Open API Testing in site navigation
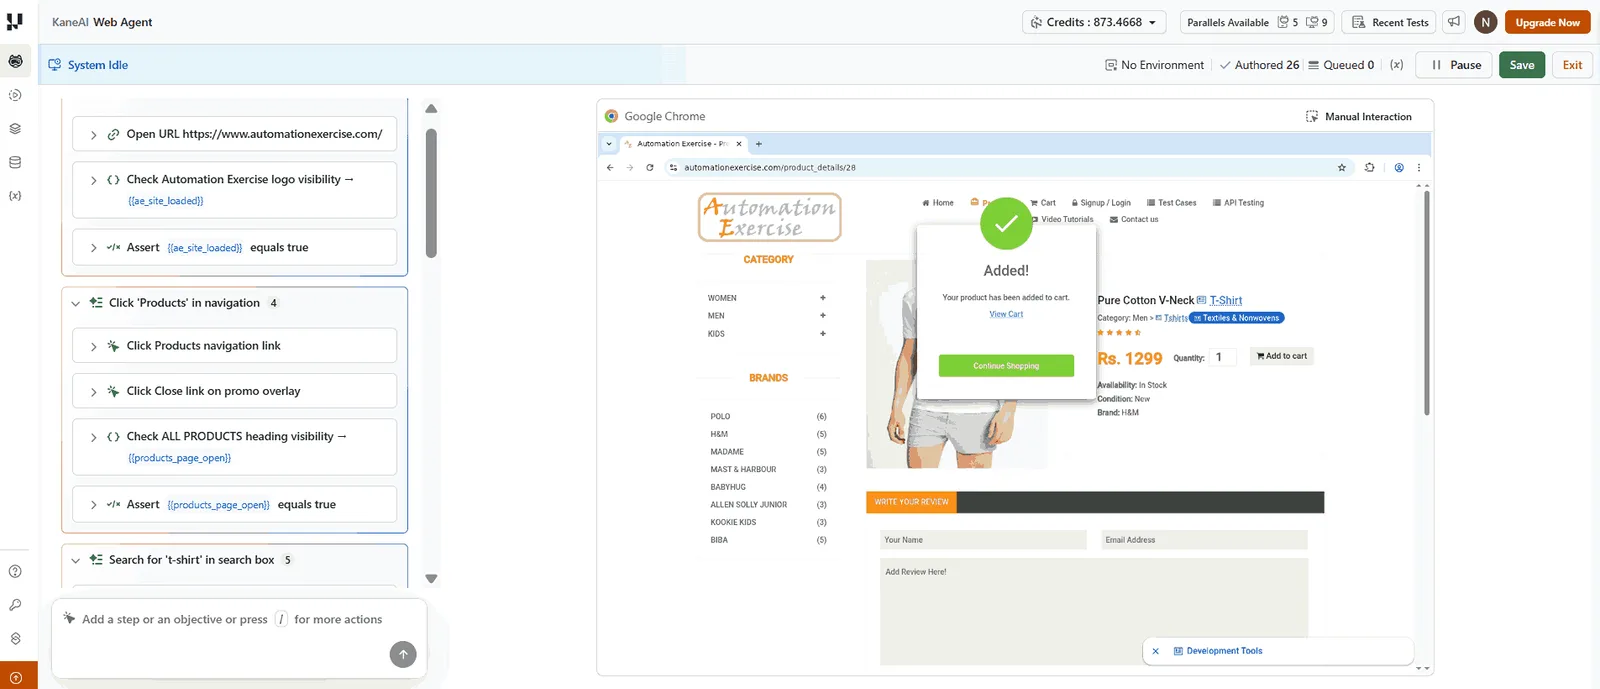The image size is (1600, 689). (1238, 203)
